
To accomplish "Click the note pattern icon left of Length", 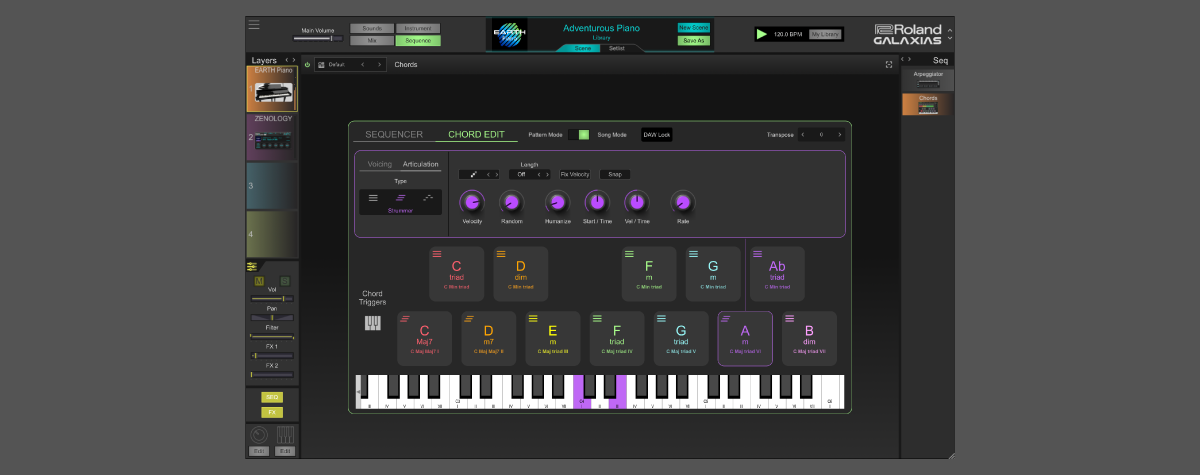I will (x=473, y=174).
